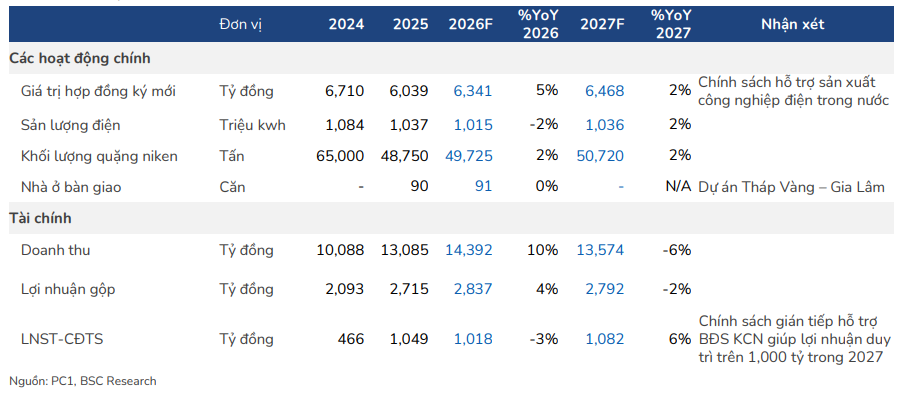The width and height of the screenshot is (899, 400).
Task: Select the "Tài chính" section heading
Action: 41,217
